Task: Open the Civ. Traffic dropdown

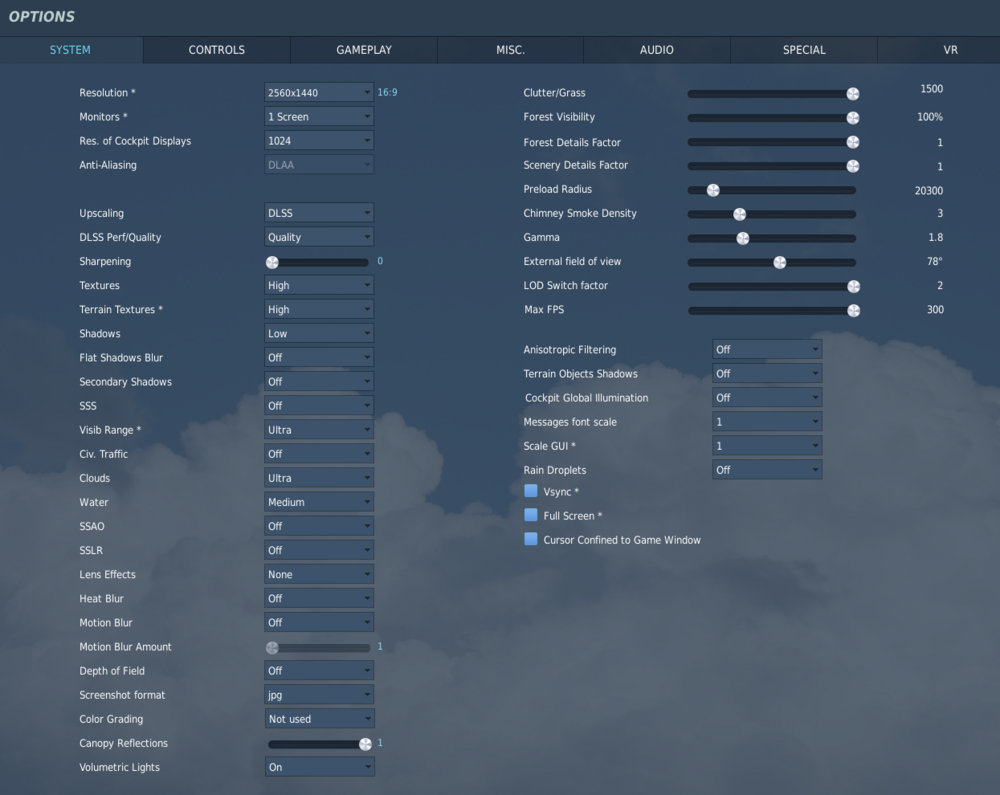Action: 319,454
